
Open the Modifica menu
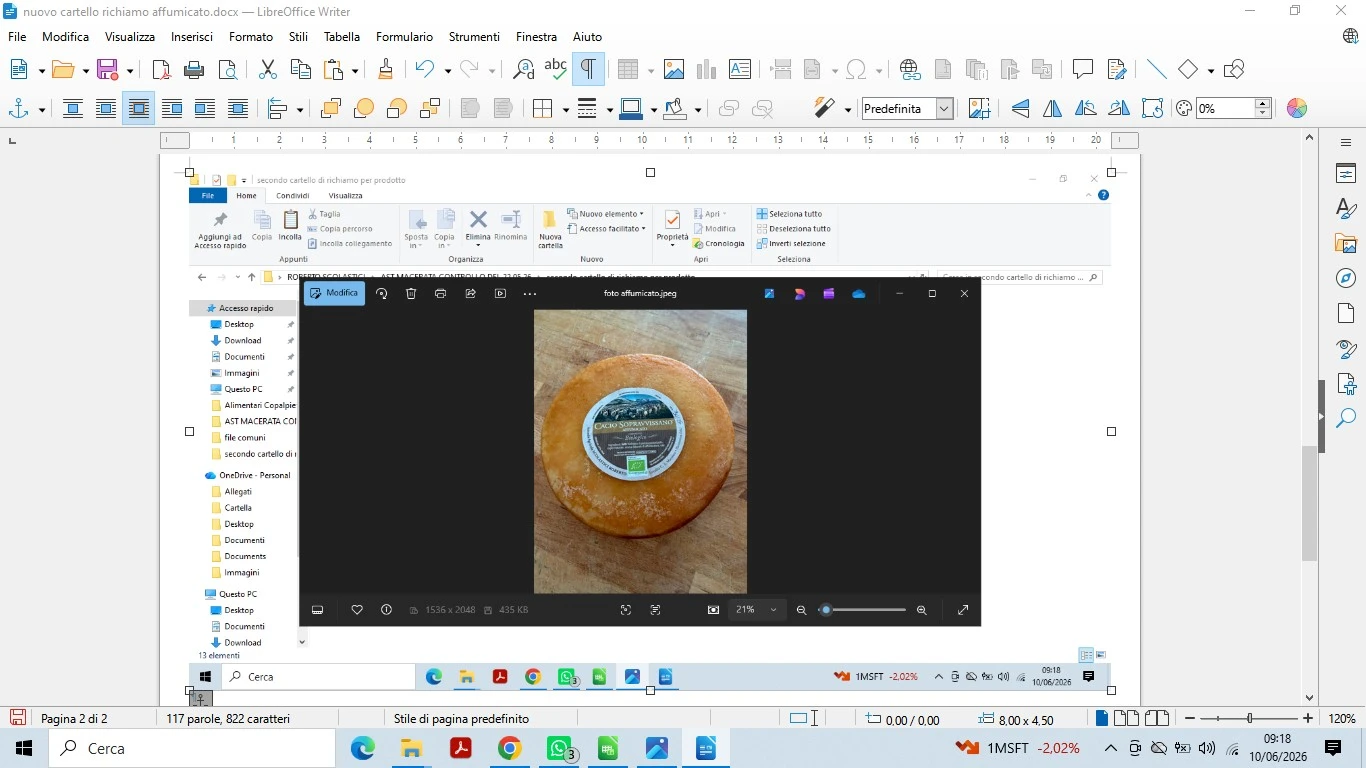tap(65, 36)
